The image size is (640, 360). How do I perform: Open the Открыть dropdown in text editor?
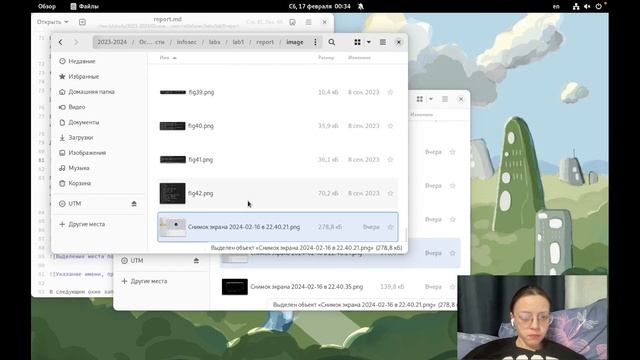tap(53, 22)
